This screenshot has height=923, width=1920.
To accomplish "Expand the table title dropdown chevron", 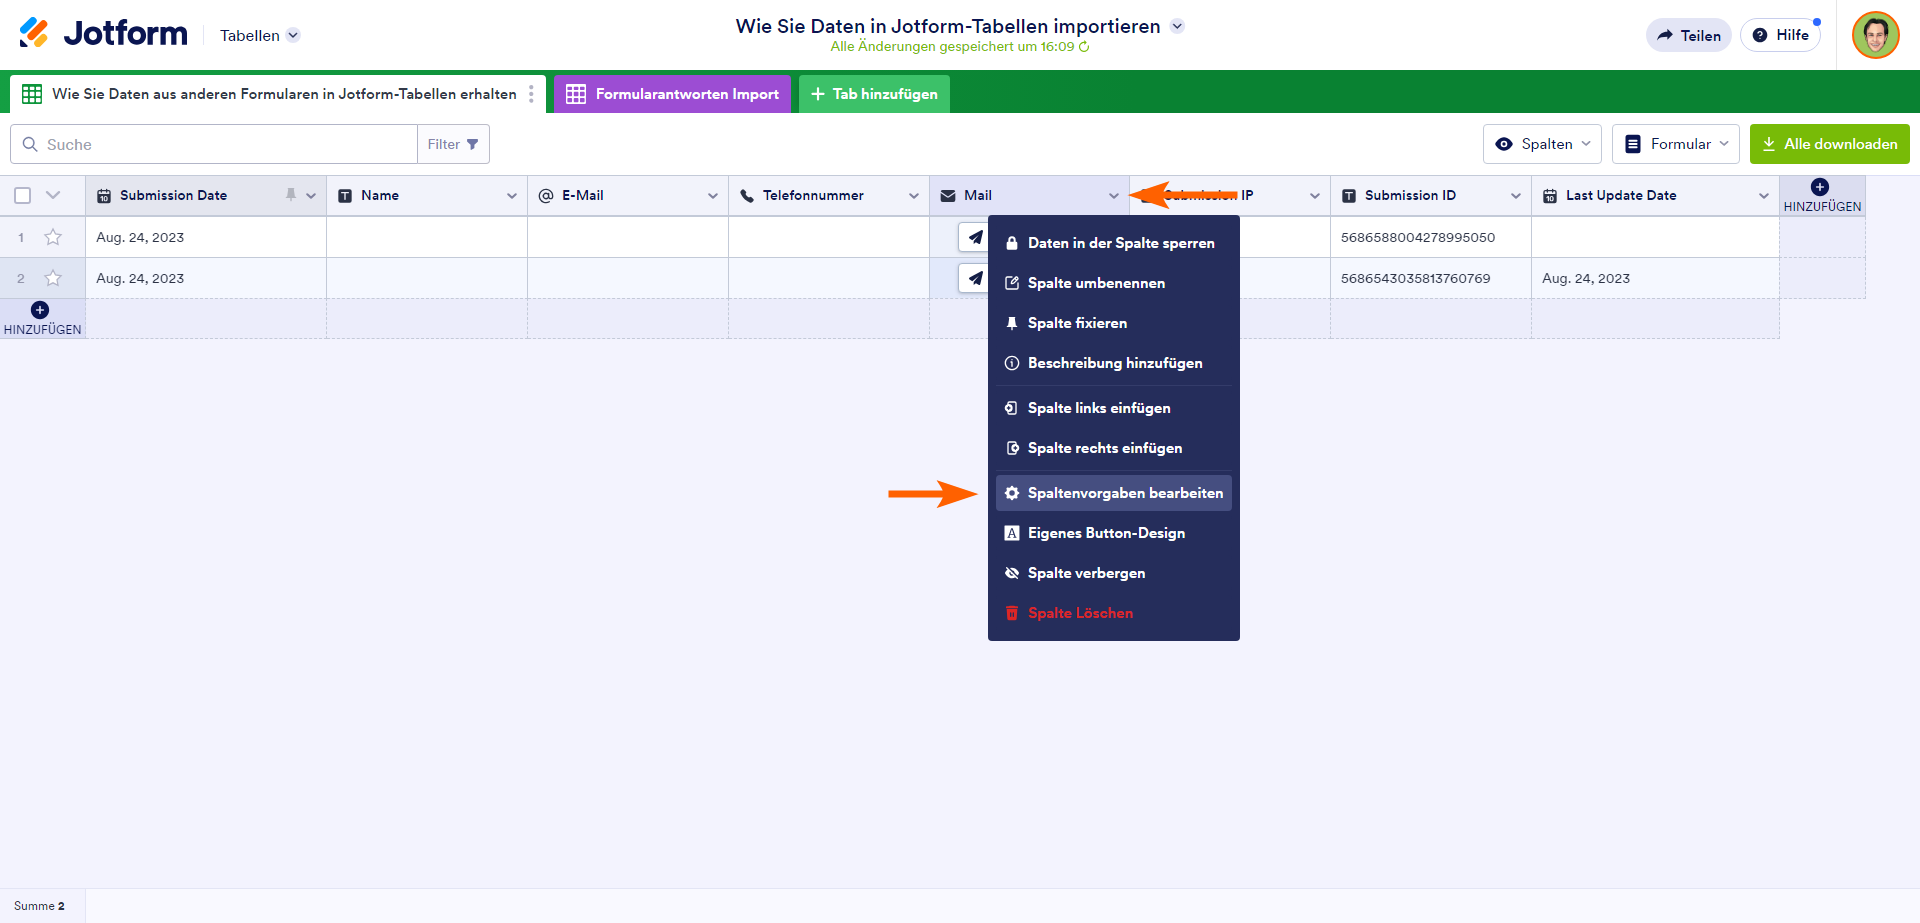I will point(1178,26).
